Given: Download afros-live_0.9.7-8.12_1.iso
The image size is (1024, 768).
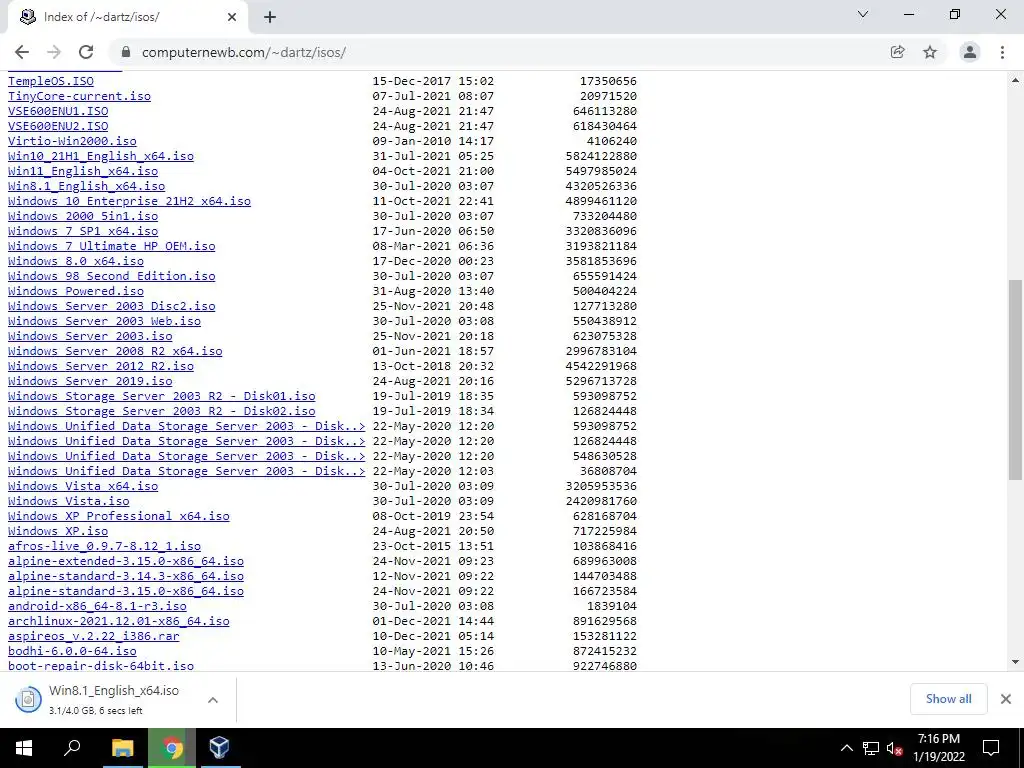Looking at the screenshot, I should pyautogui.click(x=104, y=547).
